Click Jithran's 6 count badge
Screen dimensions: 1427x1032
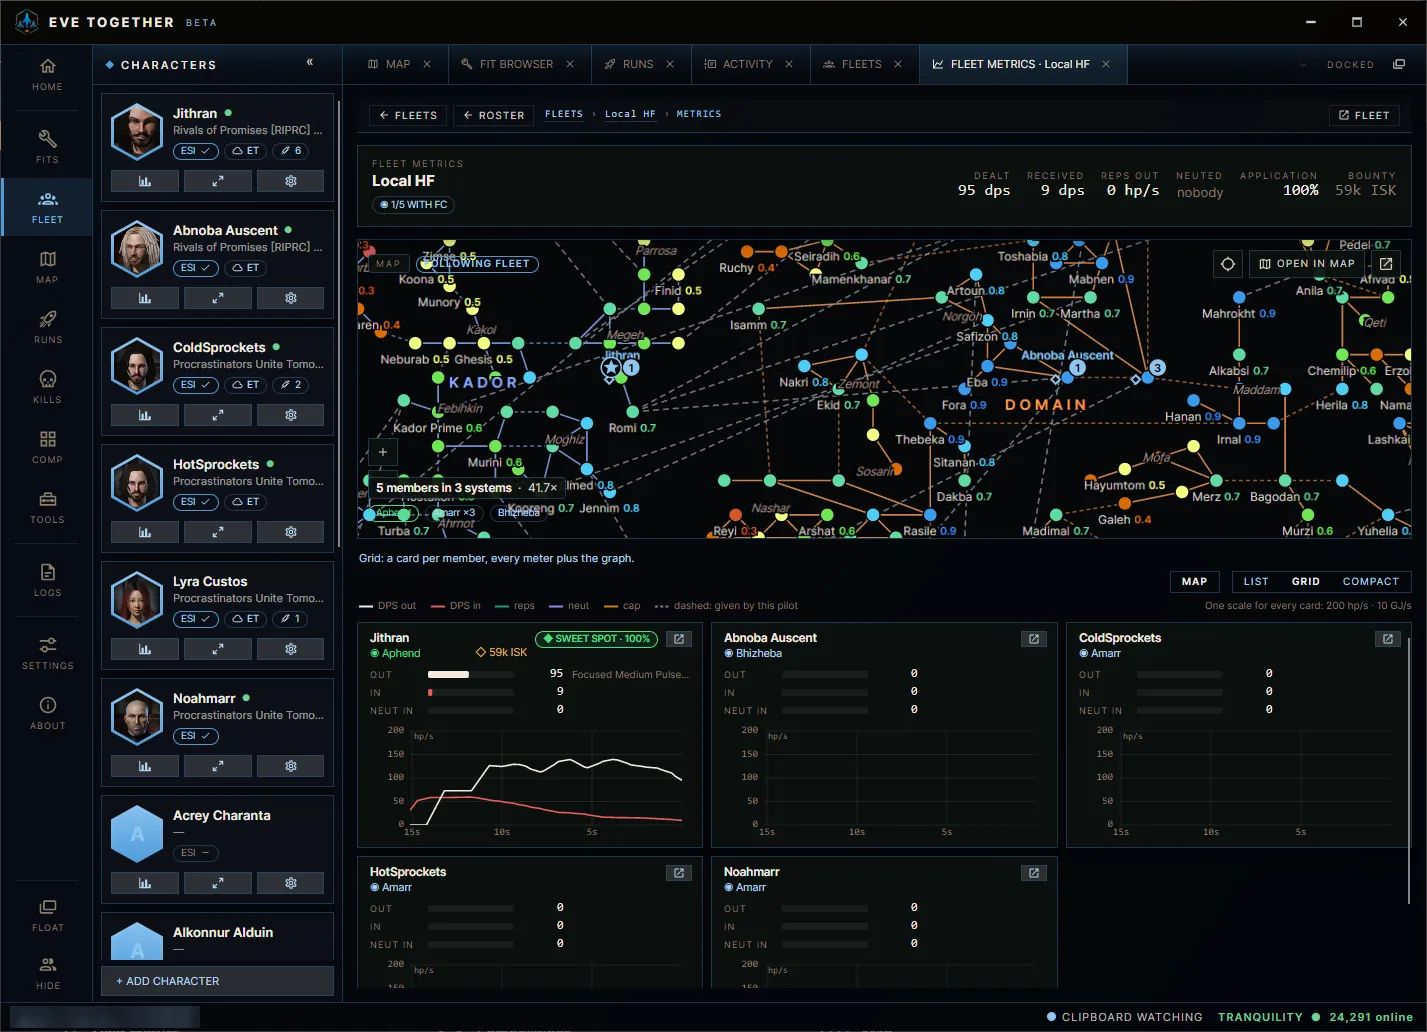291,151
